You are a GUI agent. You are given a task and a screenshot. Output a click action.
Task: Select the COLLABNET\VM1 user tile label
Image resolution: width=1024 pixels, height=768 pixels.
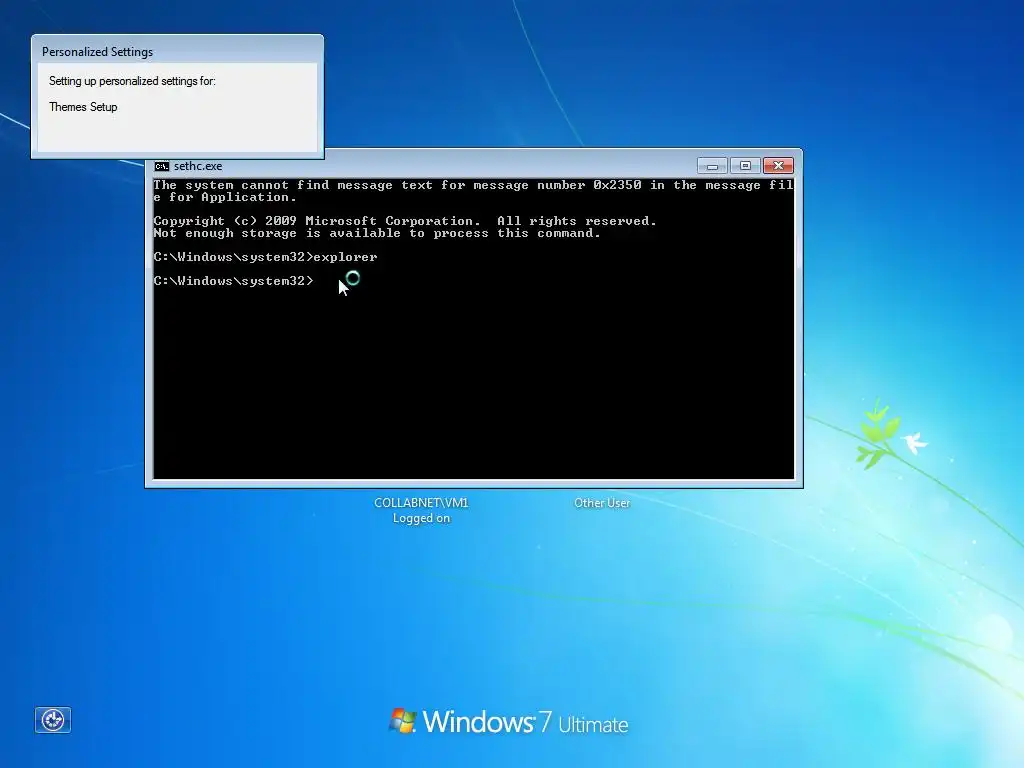421,502
